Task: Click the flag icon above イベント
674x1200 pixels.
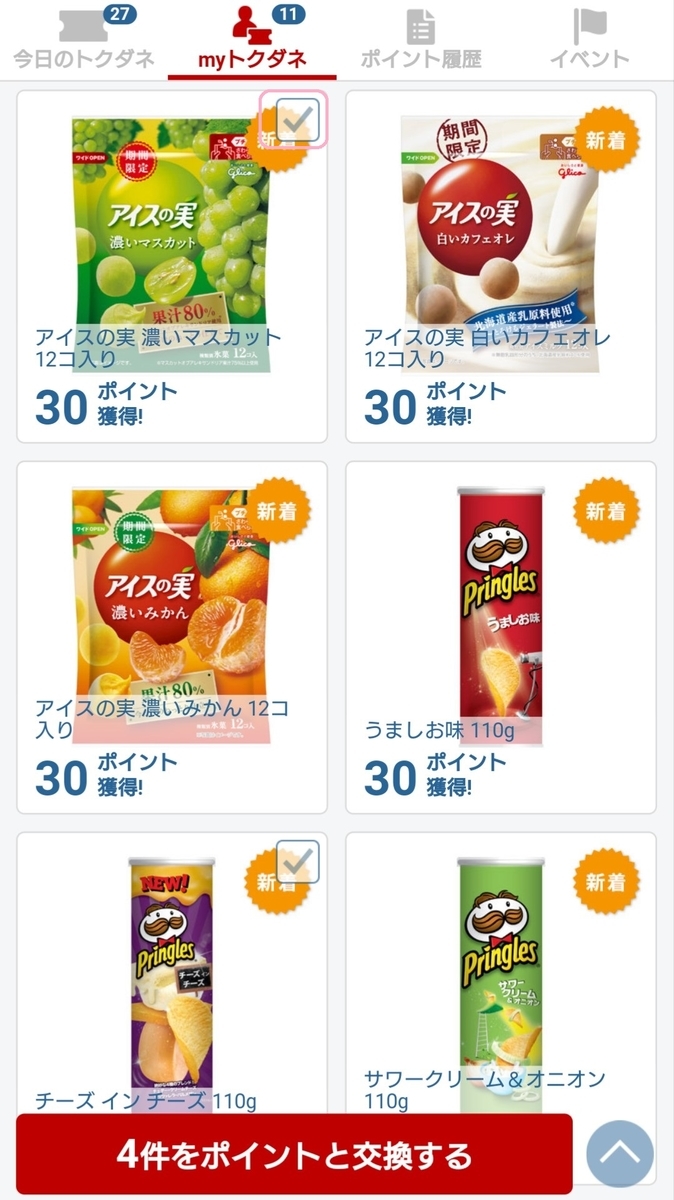Action: 589,25
